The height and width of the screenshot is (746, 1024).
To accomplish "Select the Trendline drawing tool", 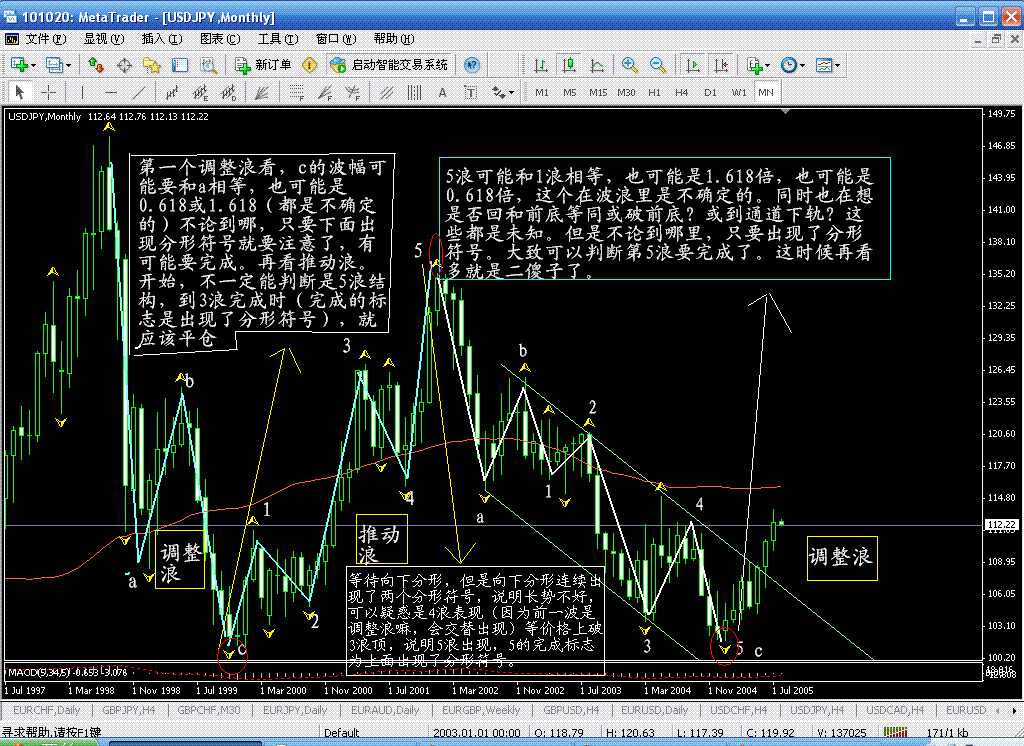I will tap(139, 92).
